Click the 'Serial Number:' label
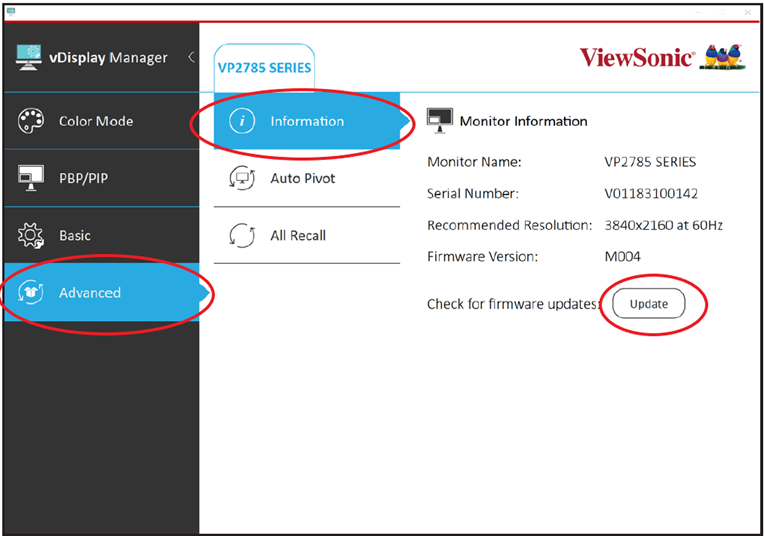 pos(473,193)
